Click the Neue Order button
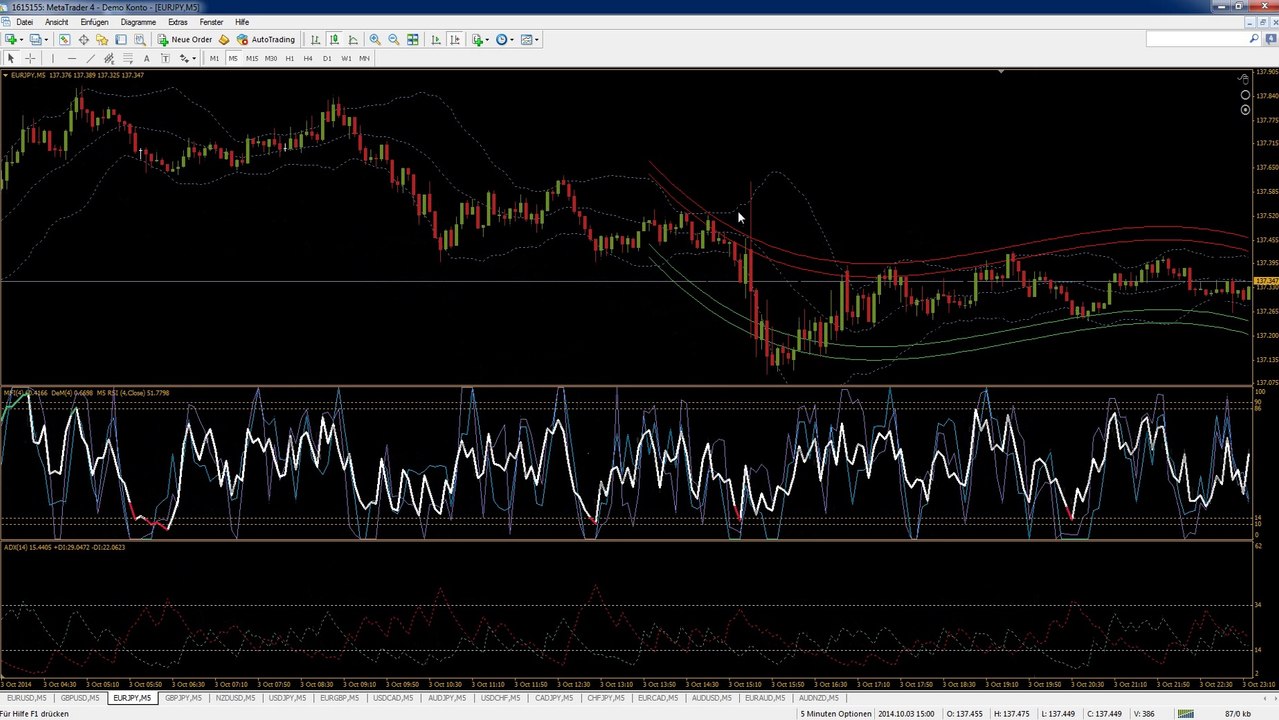Screen dimensions: 1279x720 [185, 40]
